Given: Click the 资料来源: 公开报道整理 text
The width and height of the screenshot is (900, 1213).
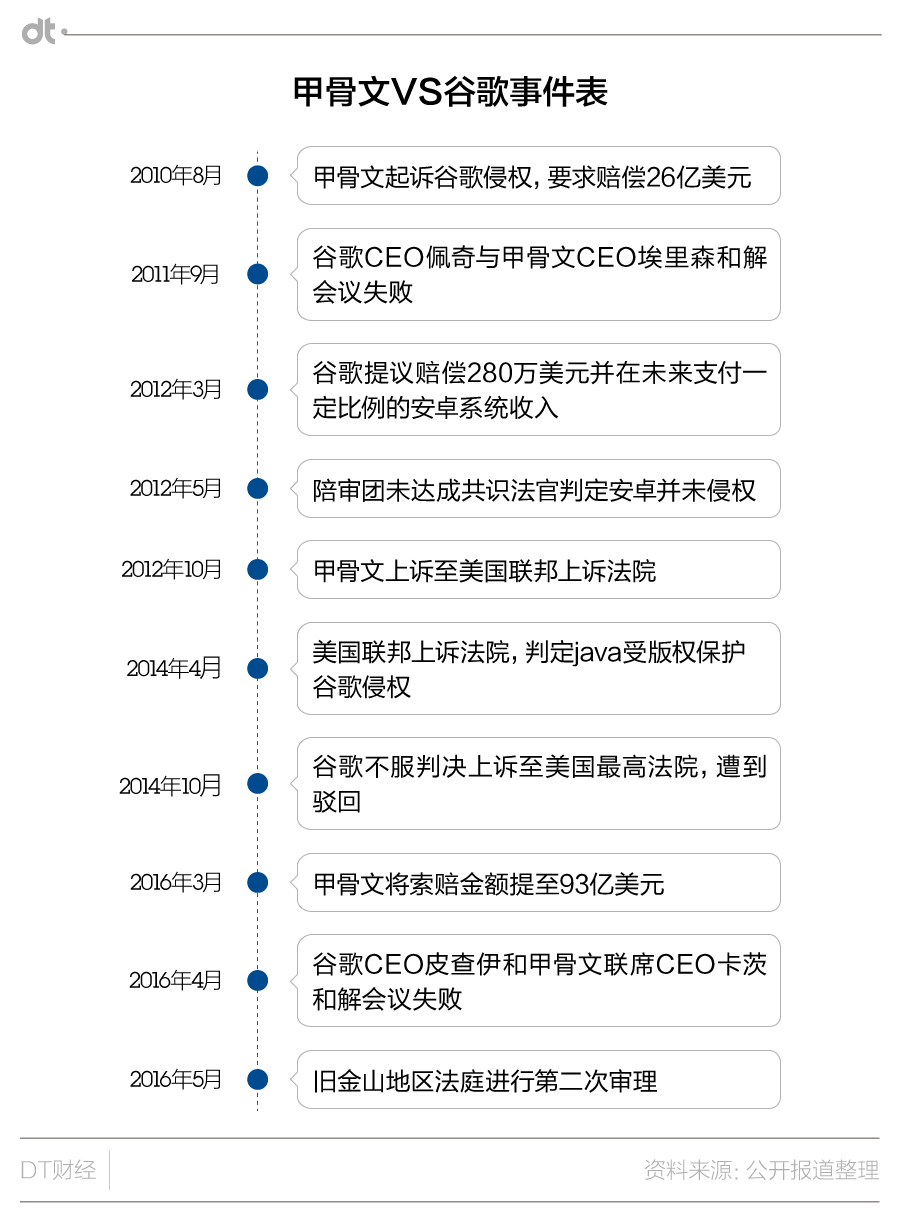Looking at the screenshot, I should 761,1169.
